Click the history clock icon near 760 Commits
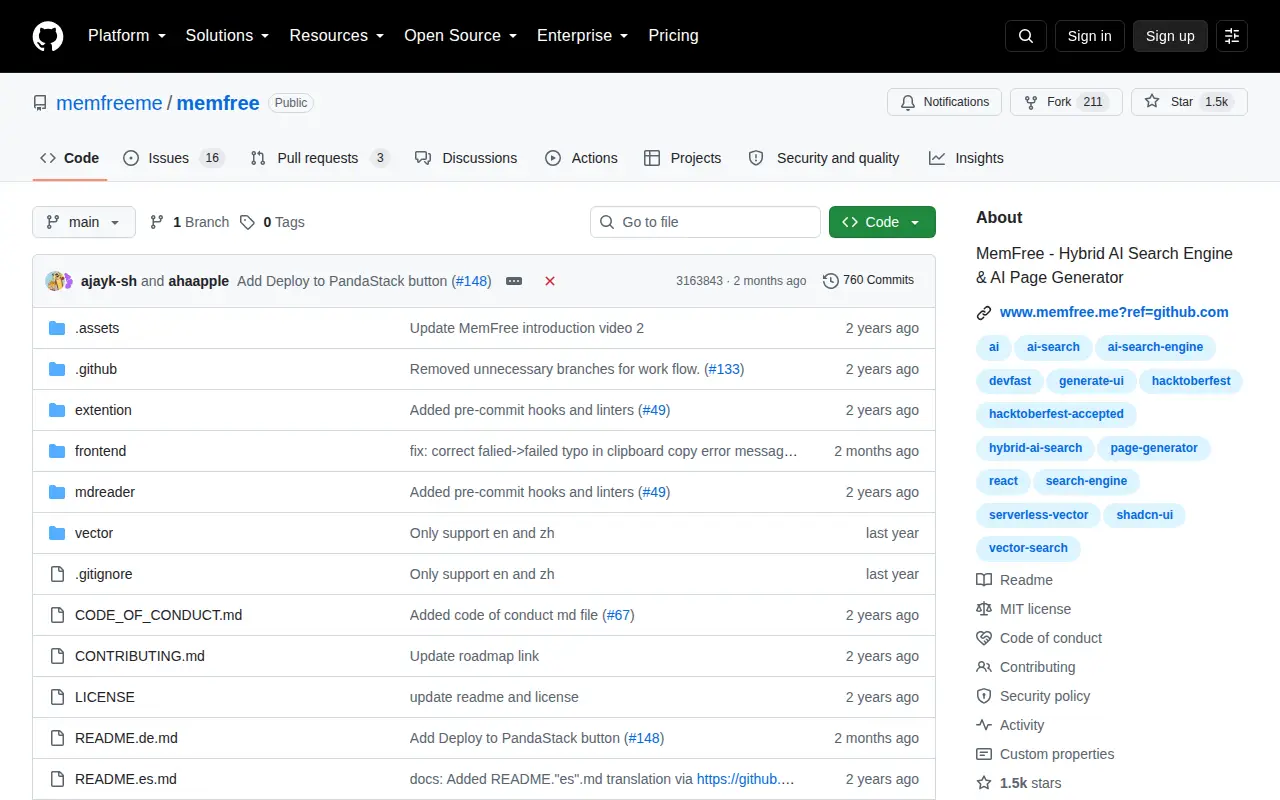This screenshot has height=800, width=1280. pyautogui.click(x=831, y=281)
